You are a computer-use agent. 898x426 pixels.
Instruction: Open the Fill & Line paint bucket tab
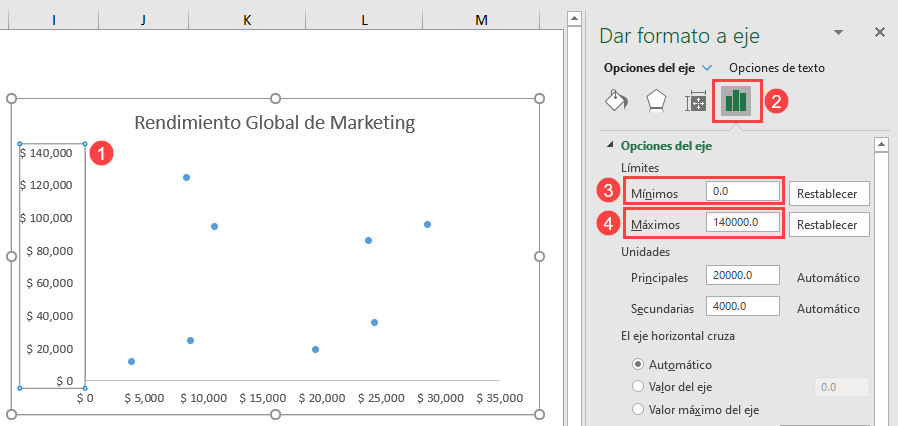(x=616, y=101)
